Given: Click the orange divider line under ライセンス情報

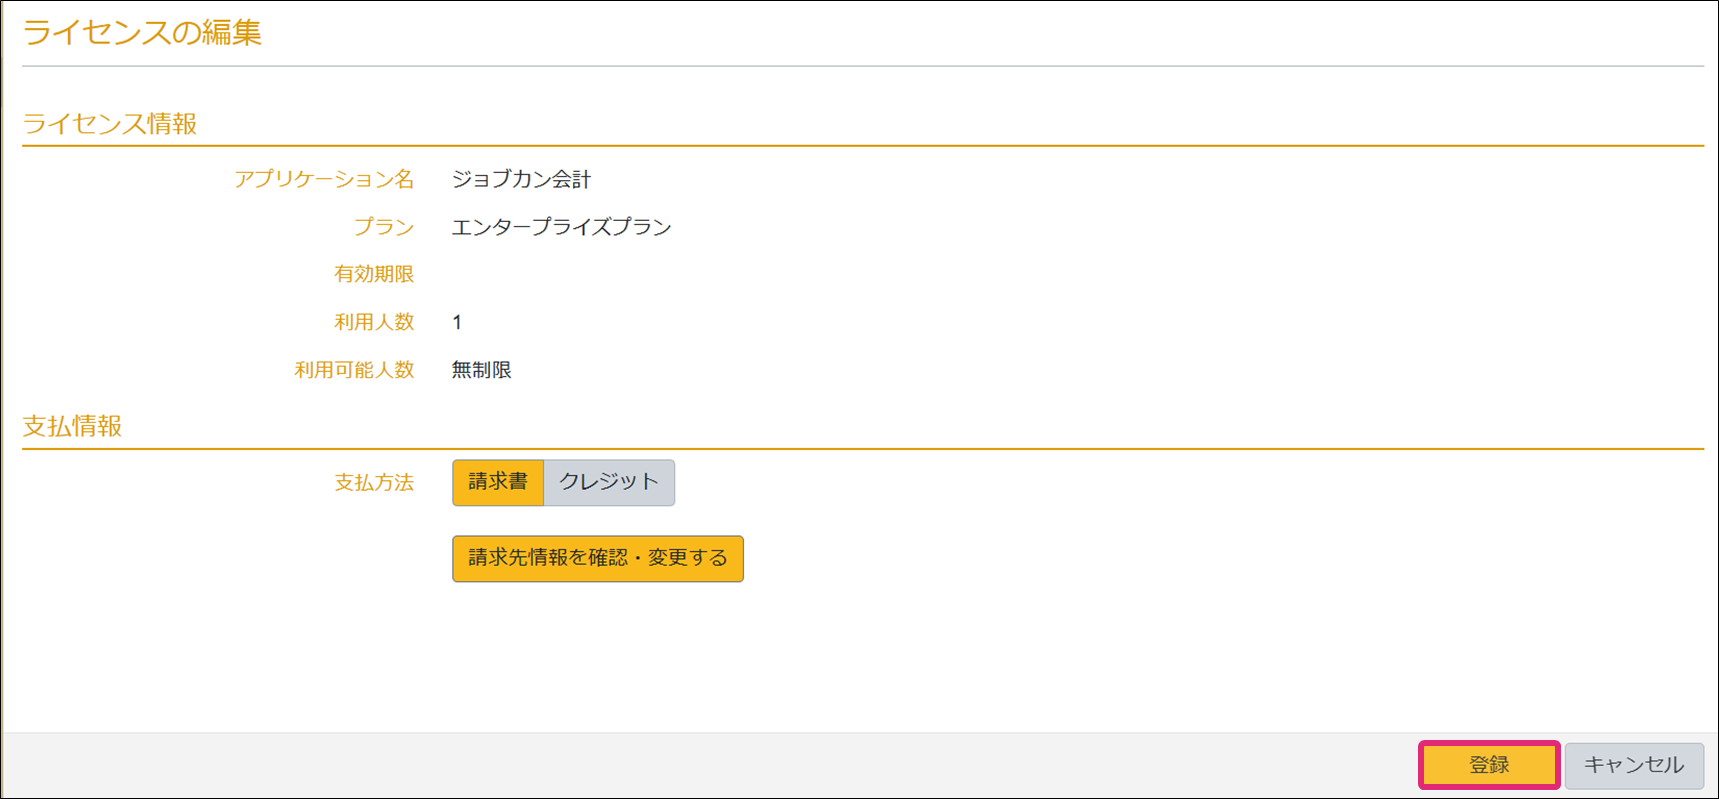Looking at the screenshot, I should click(860, 146).
